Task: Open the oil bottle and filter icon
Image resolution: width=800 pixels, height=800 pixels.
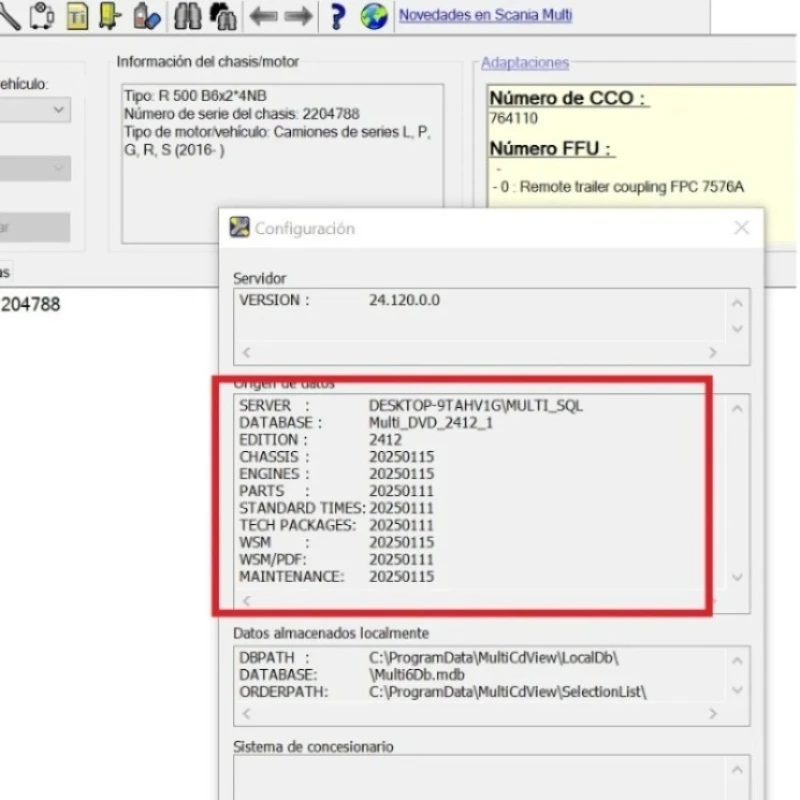Action: coord(146,15)
